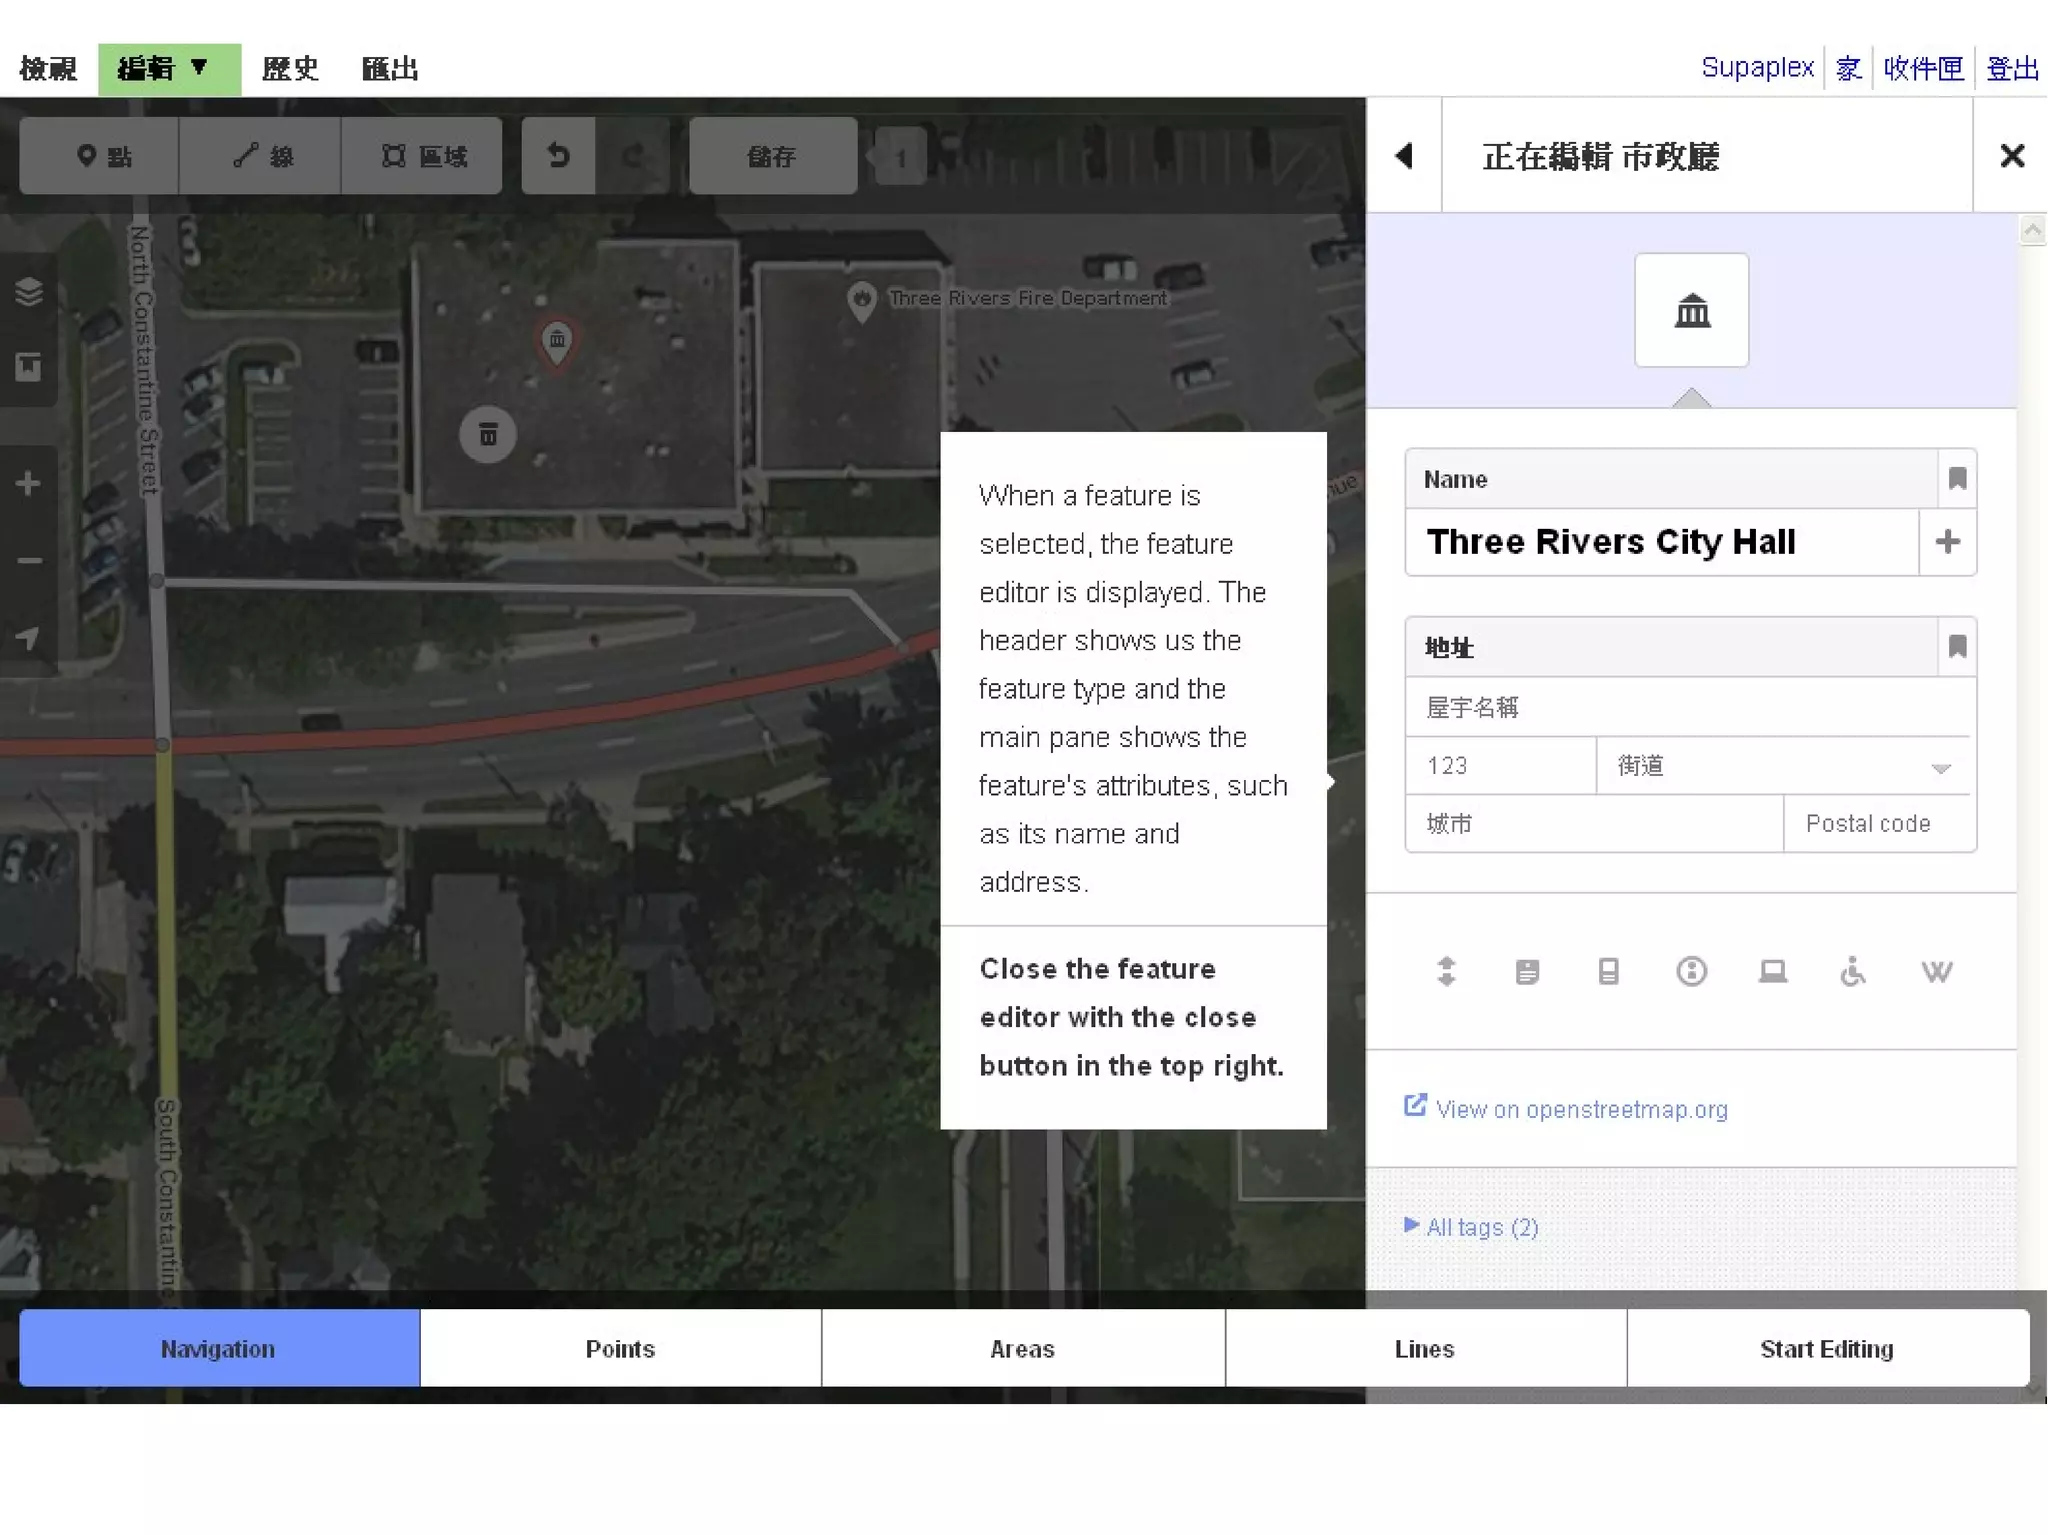Open the map layers panel

(28, 291)
